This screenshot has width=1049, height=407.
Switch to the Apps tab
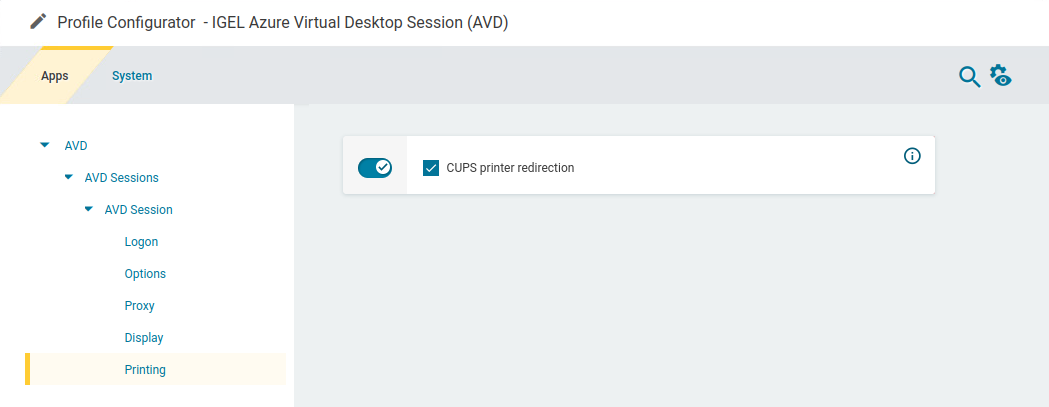[55, 76]
